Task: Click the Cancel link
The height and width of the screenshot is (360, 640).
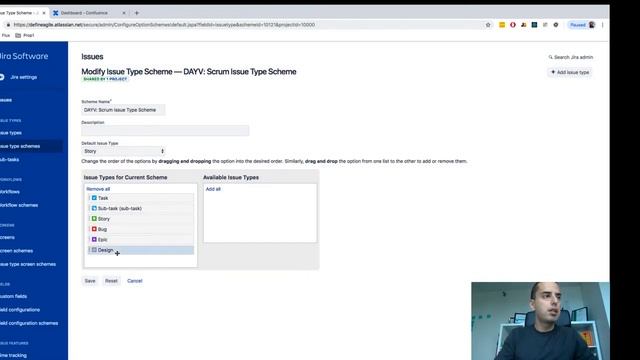Action: click(135, 281)
